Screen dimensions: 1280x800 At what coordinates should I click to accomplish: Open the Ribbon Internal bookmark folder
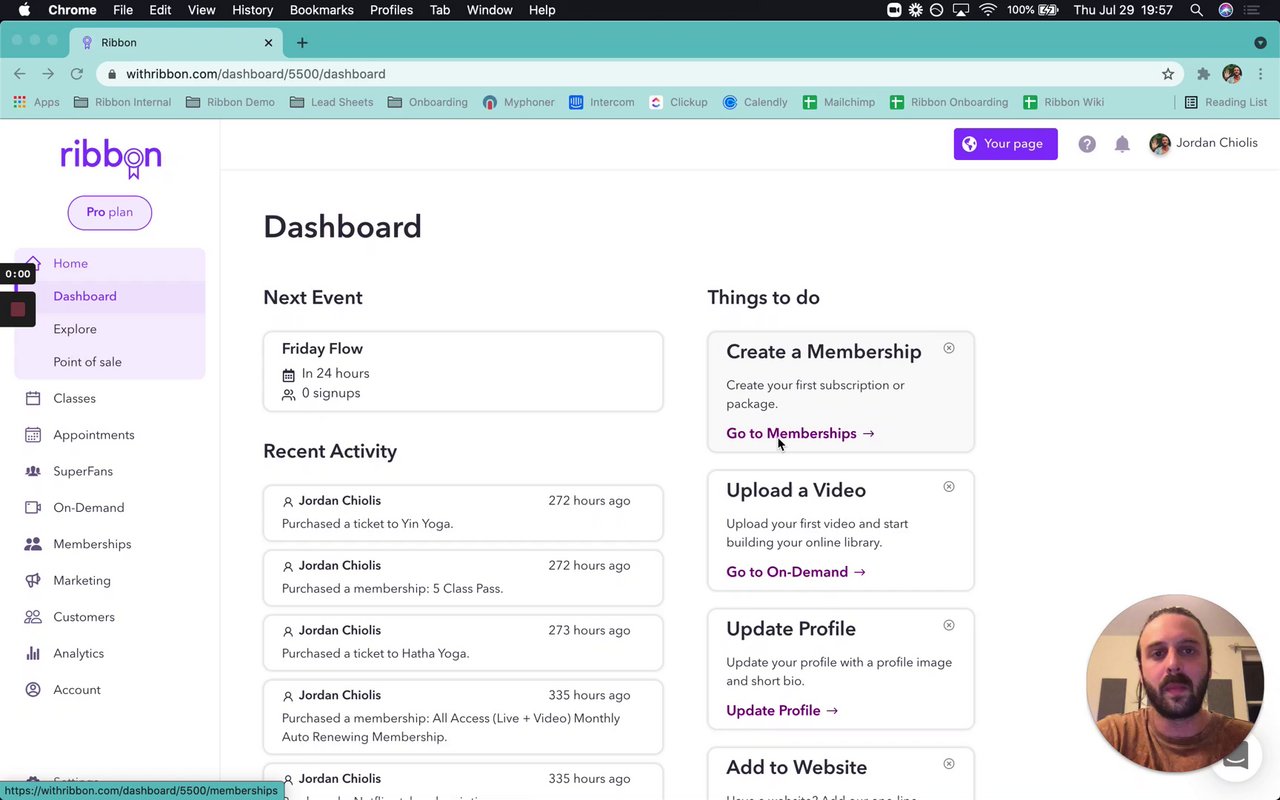(x=122, y=102)
